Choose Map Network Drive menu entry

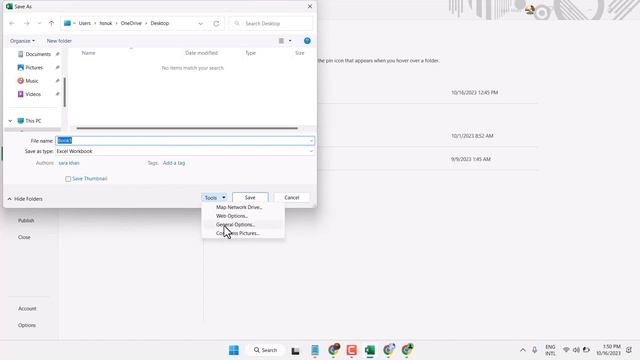click(239, 207)
